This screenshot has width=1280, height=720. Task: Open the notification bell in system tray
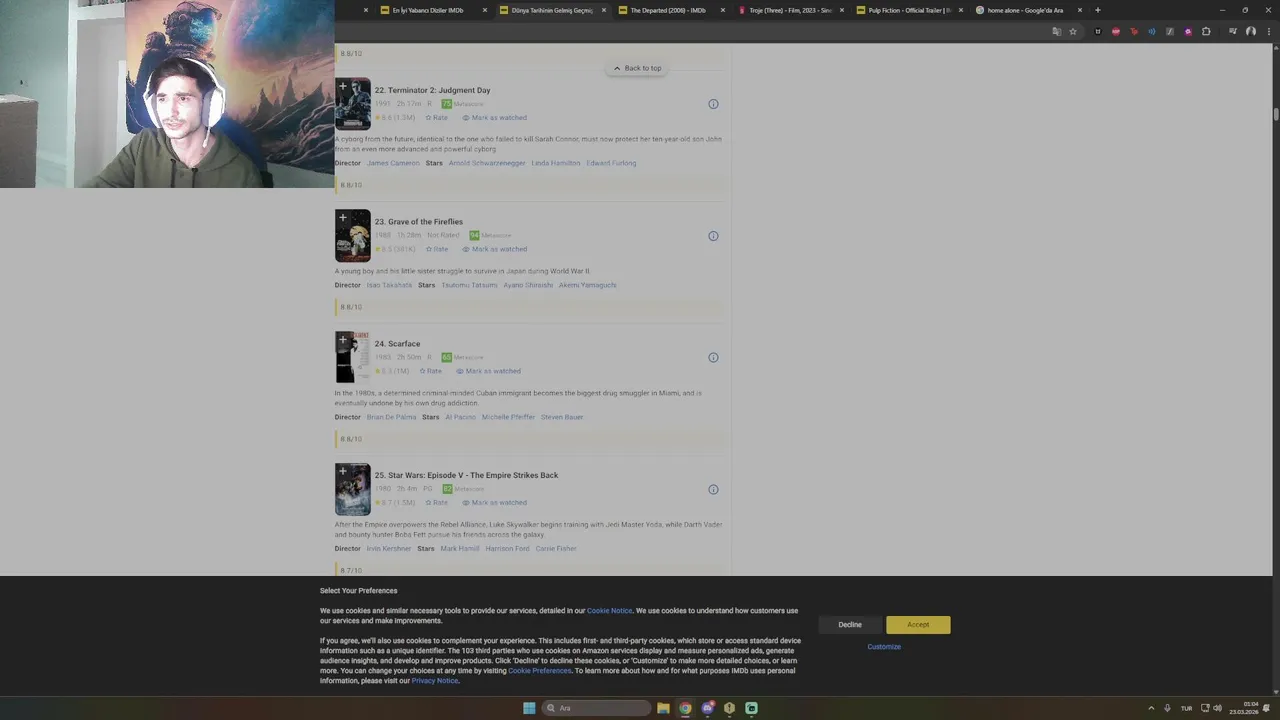pyautogui.click(x=1267, y=708)
